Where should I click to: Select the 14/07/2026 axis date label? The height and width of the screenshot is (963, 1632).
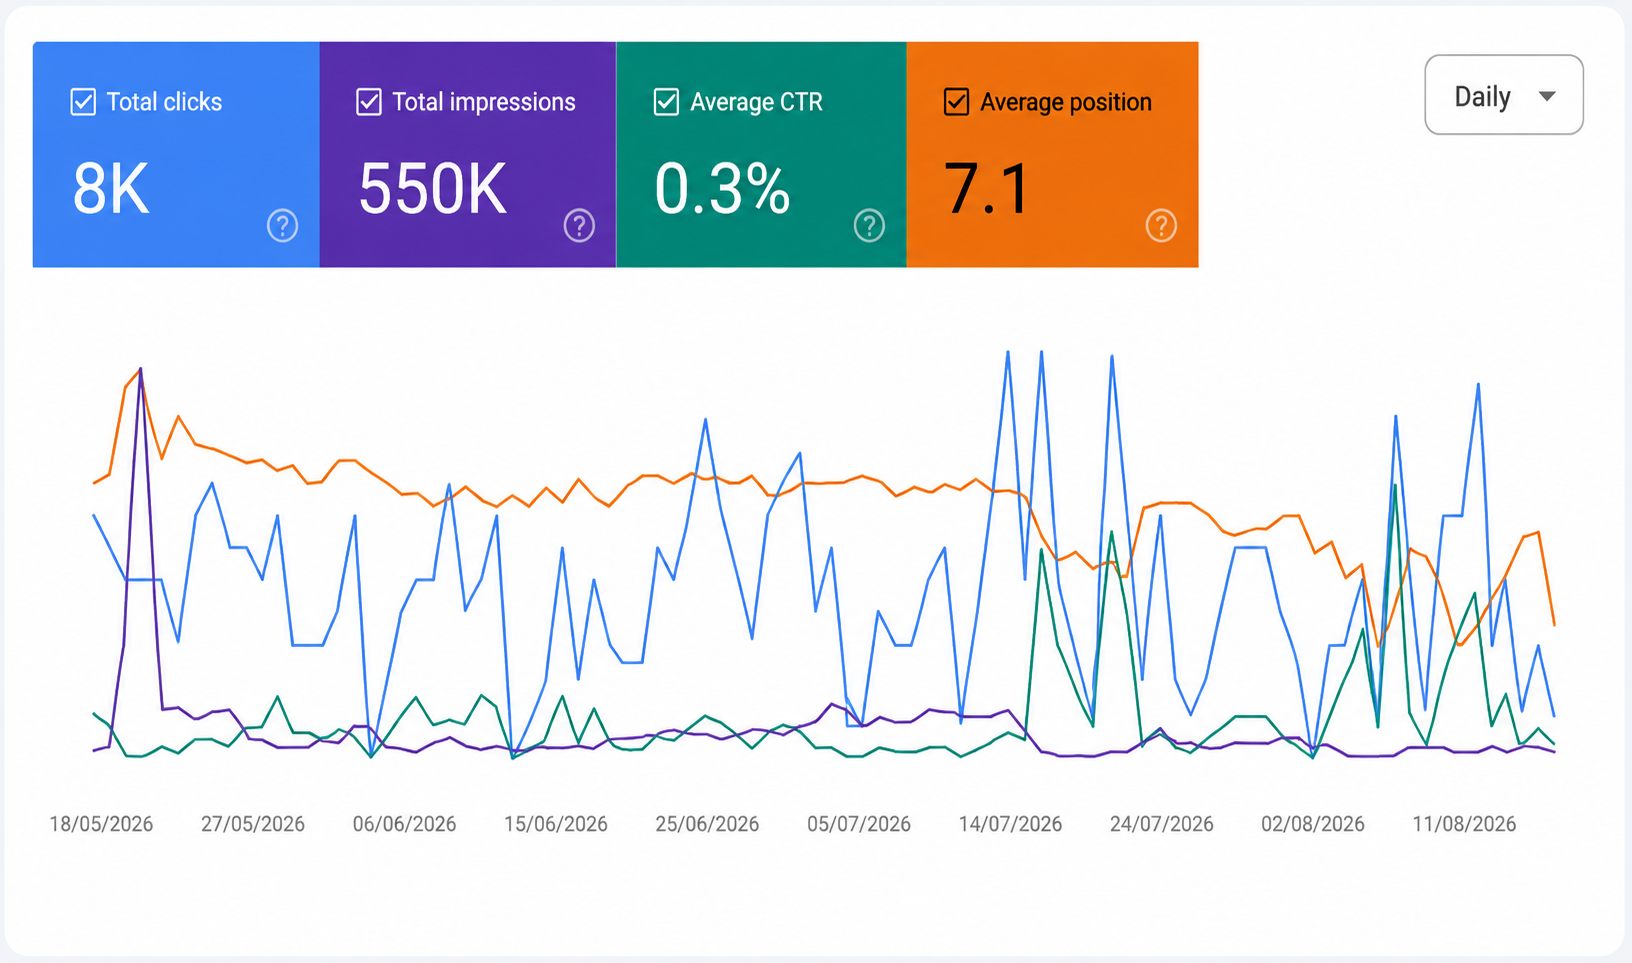click(1010, 824)
